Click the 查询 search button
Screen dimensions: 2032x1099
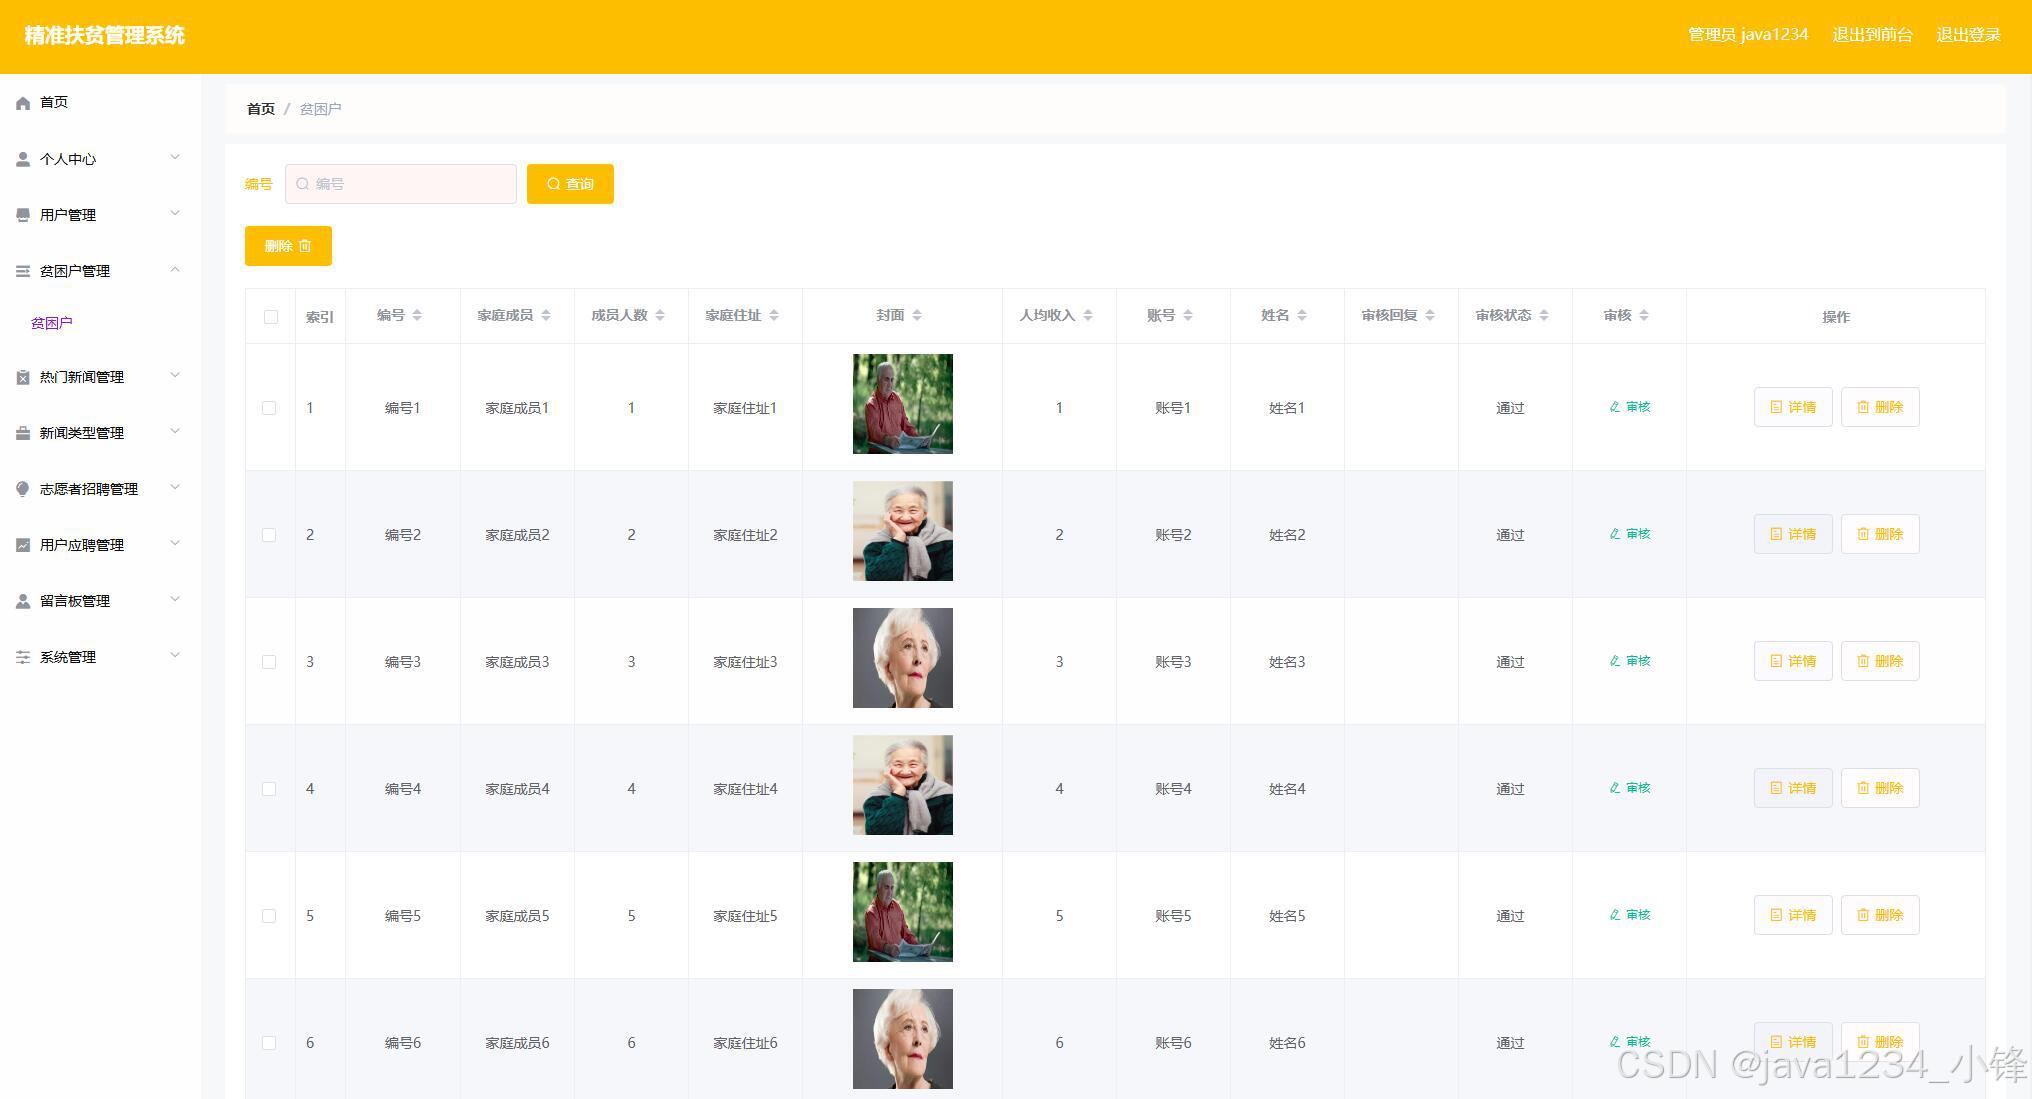(570, 184)
